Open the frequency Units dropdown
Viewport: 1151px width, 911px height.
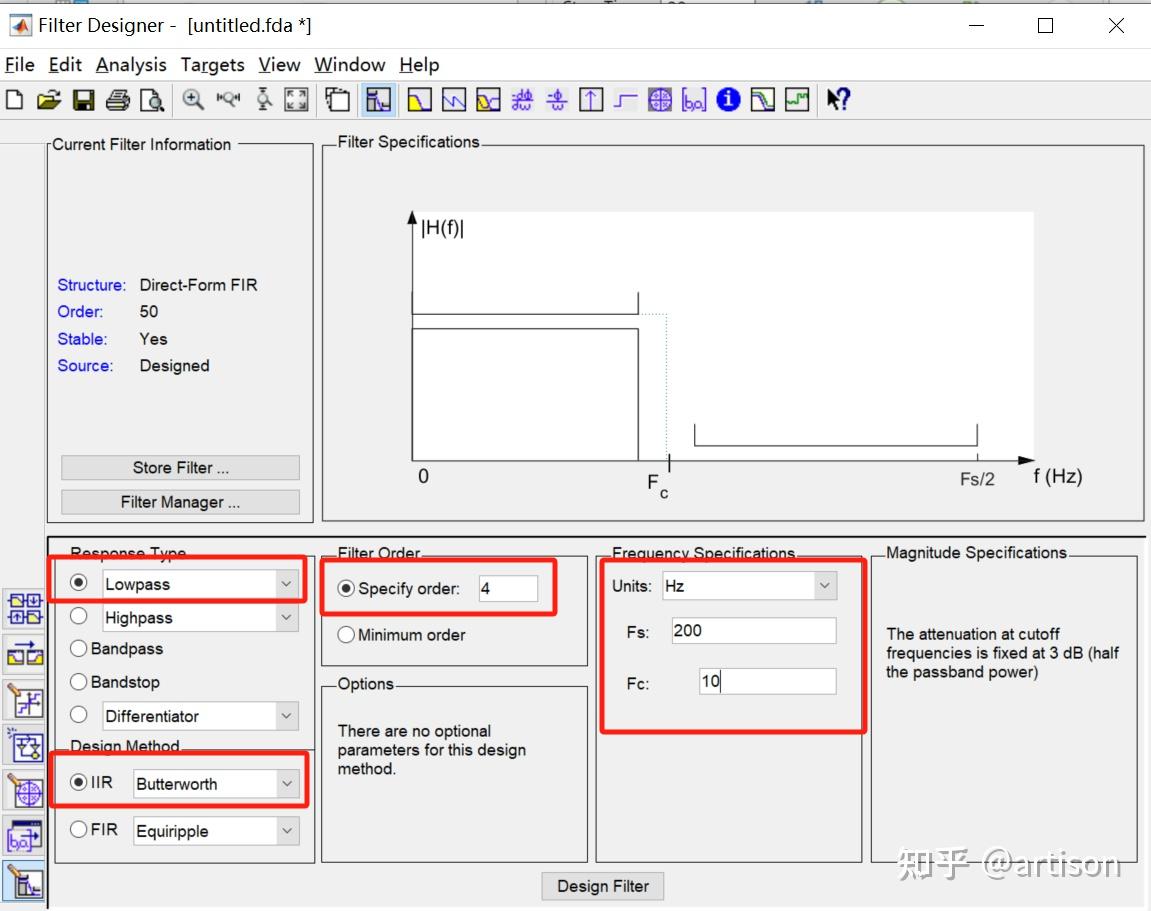[x=825, y=586]
